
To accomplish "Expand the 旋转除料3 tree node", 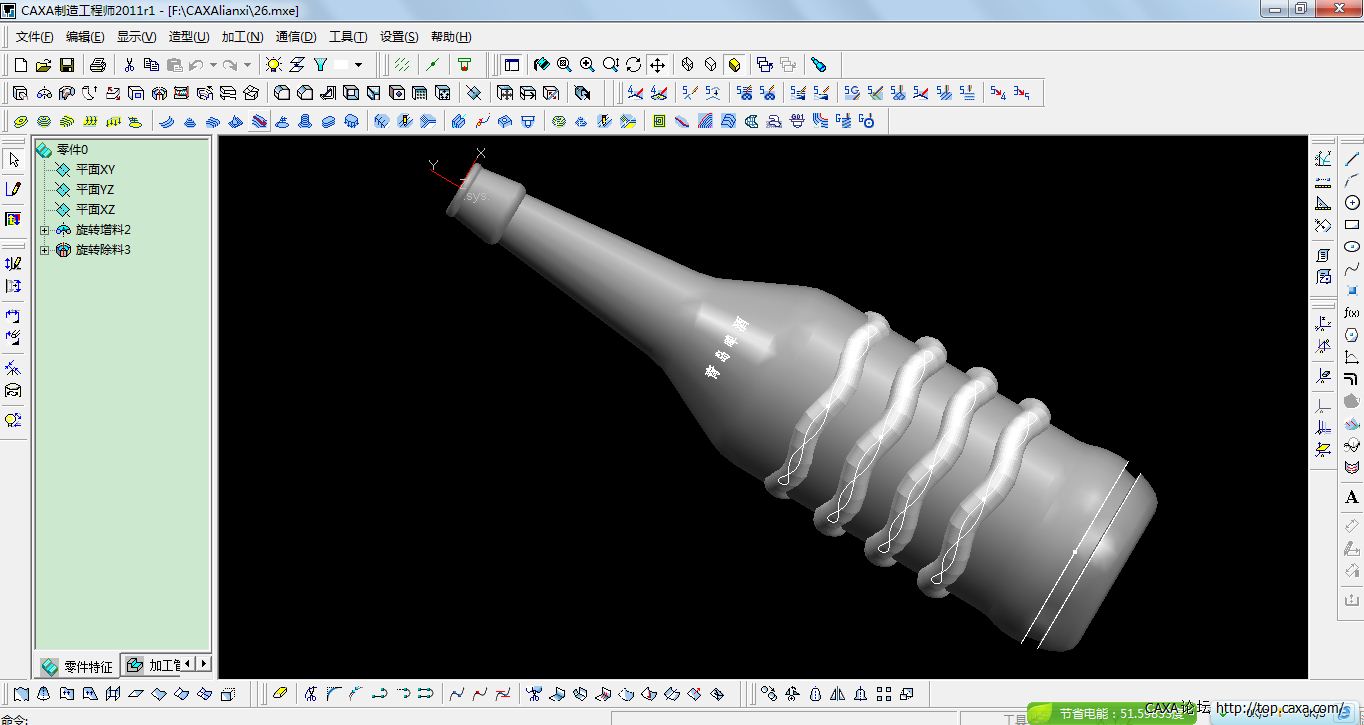I will 44,250.
